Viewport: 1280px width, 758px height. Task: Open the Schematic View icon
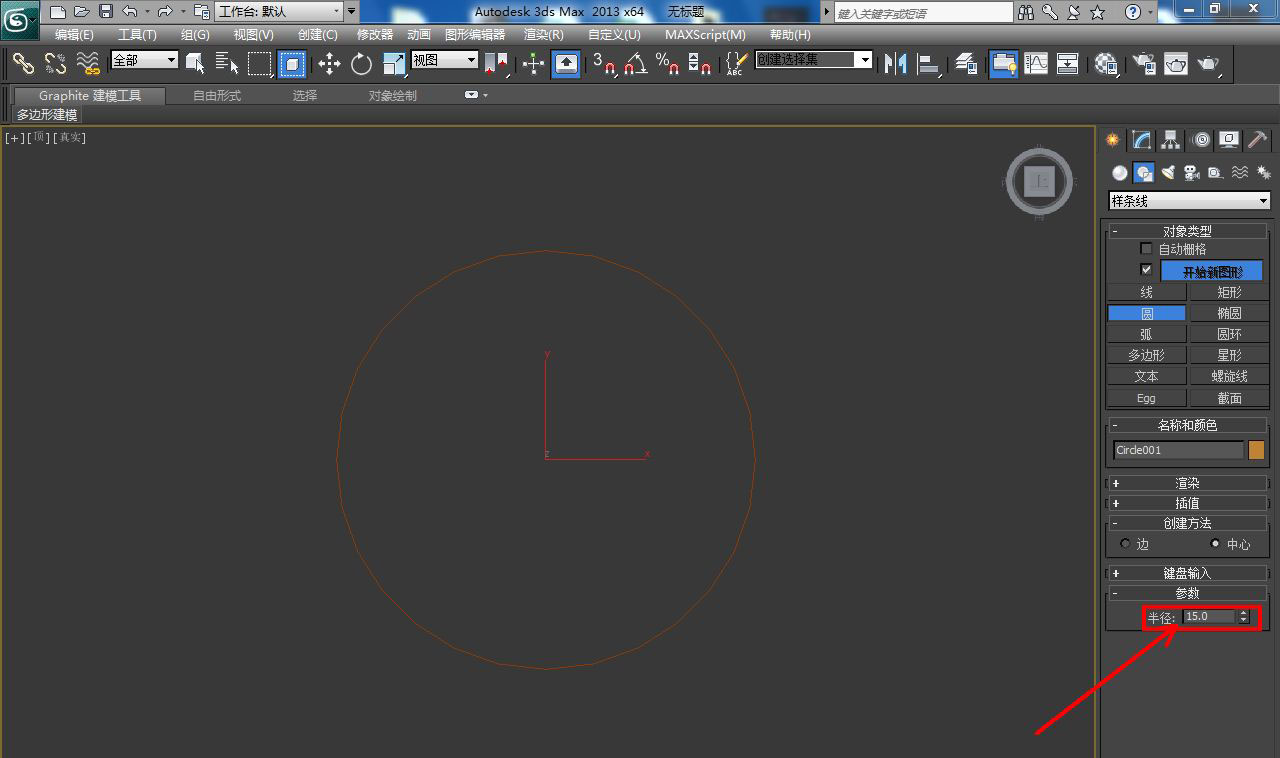(x=1068, y=63)
